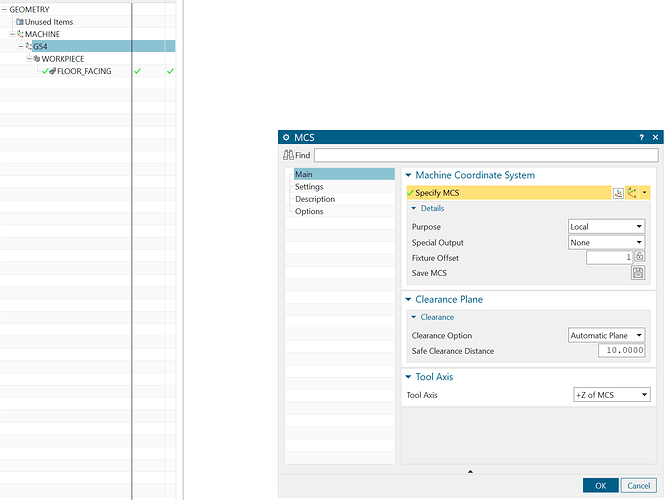Select the FLOOR_FACING tree item

[x=84, y=71]
